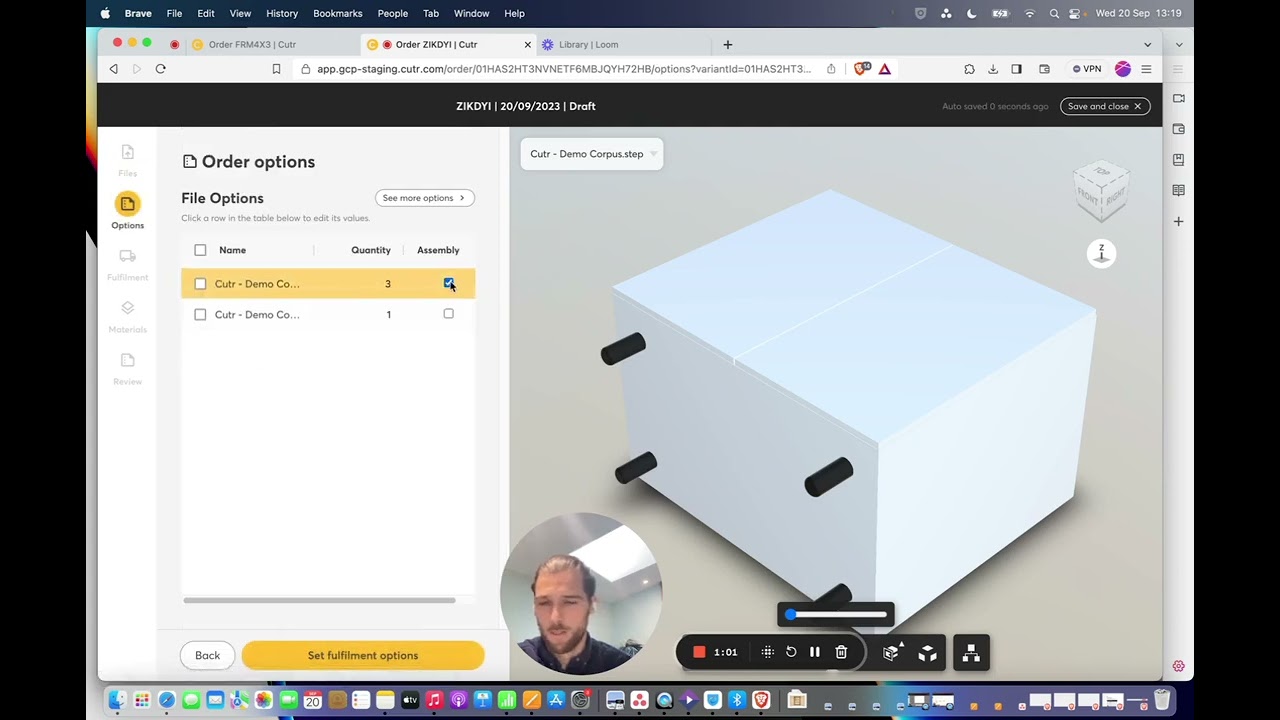Click the table horizontal scrollbar

click(319, 600)
